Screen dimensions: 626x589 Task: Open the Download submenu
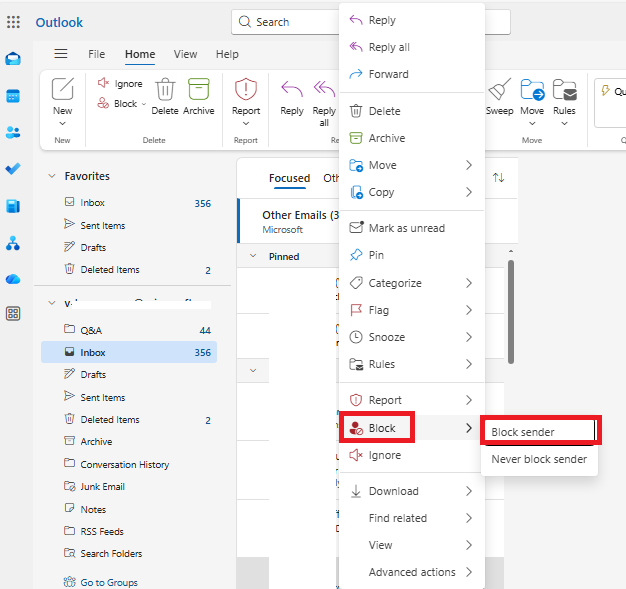point(412,491)
